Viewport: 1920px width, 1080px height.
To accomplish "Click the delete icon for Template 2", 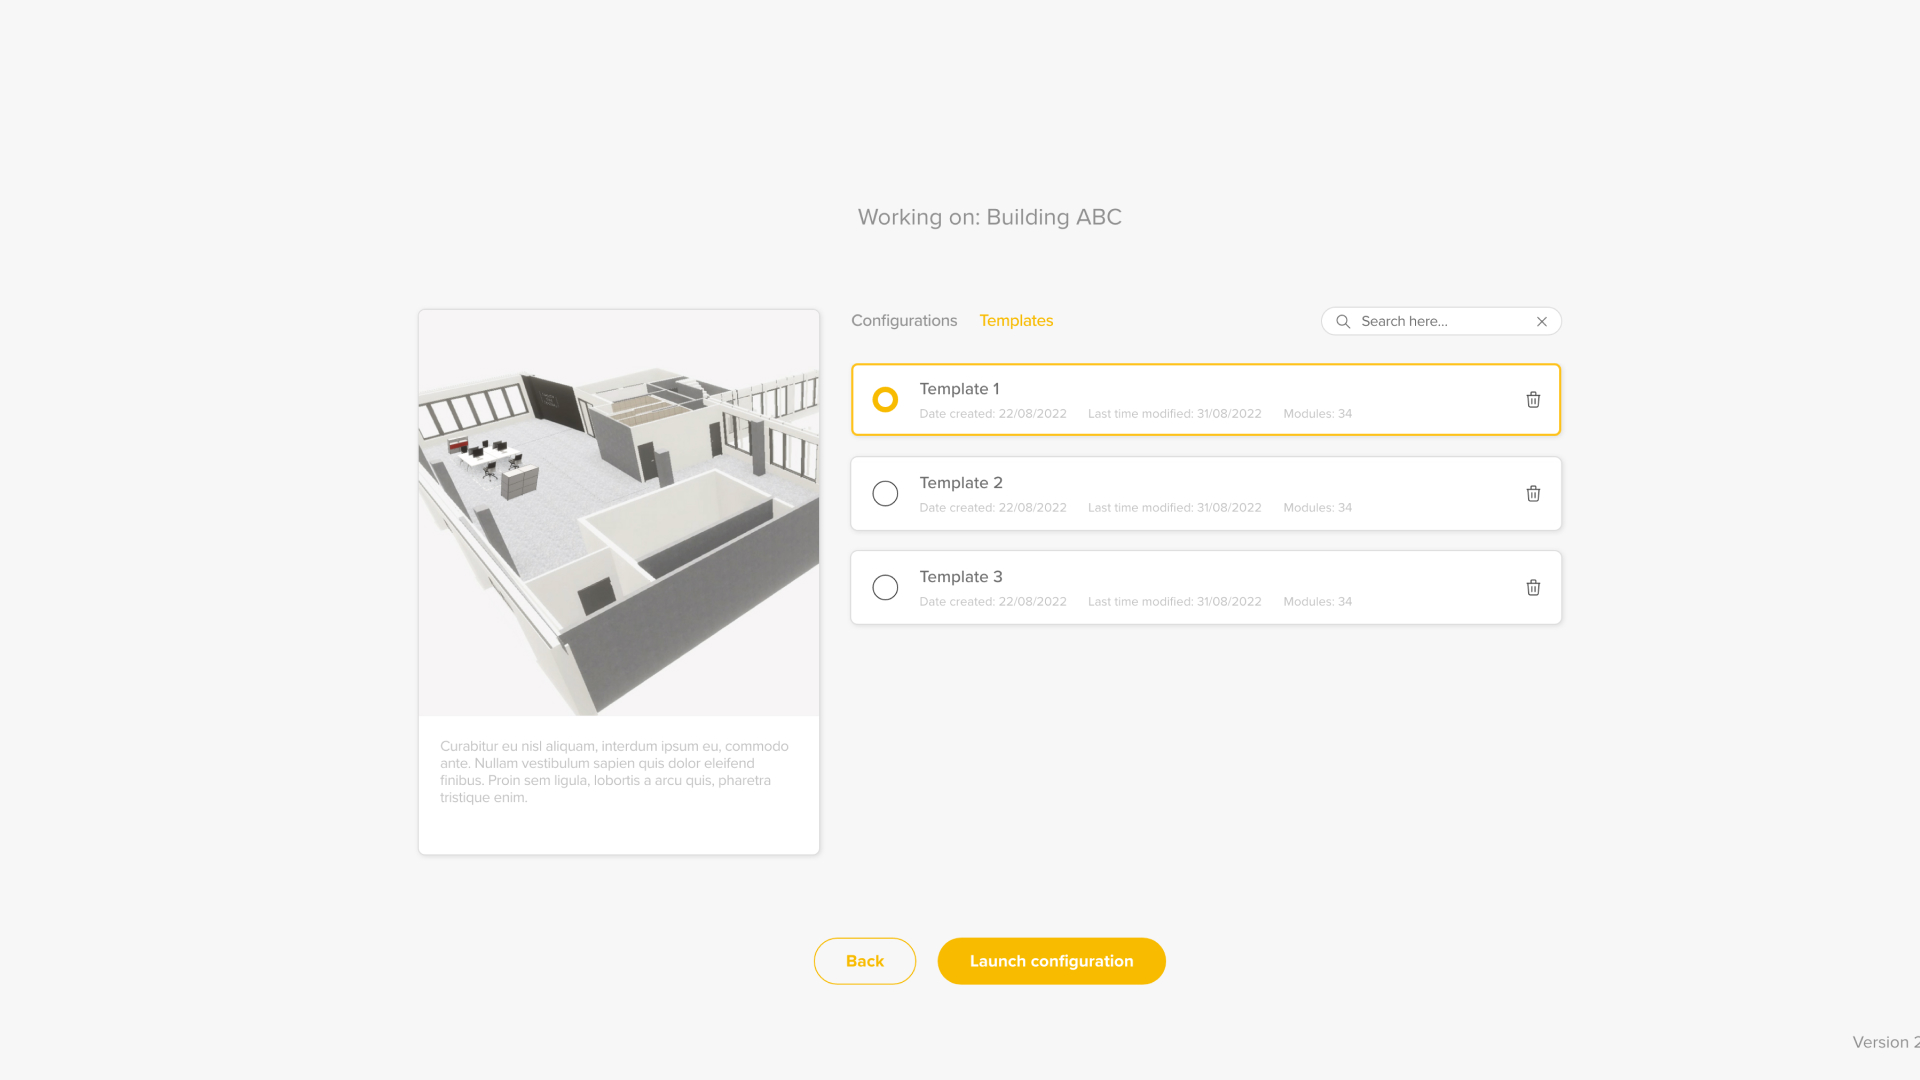I will point(1534,493).
